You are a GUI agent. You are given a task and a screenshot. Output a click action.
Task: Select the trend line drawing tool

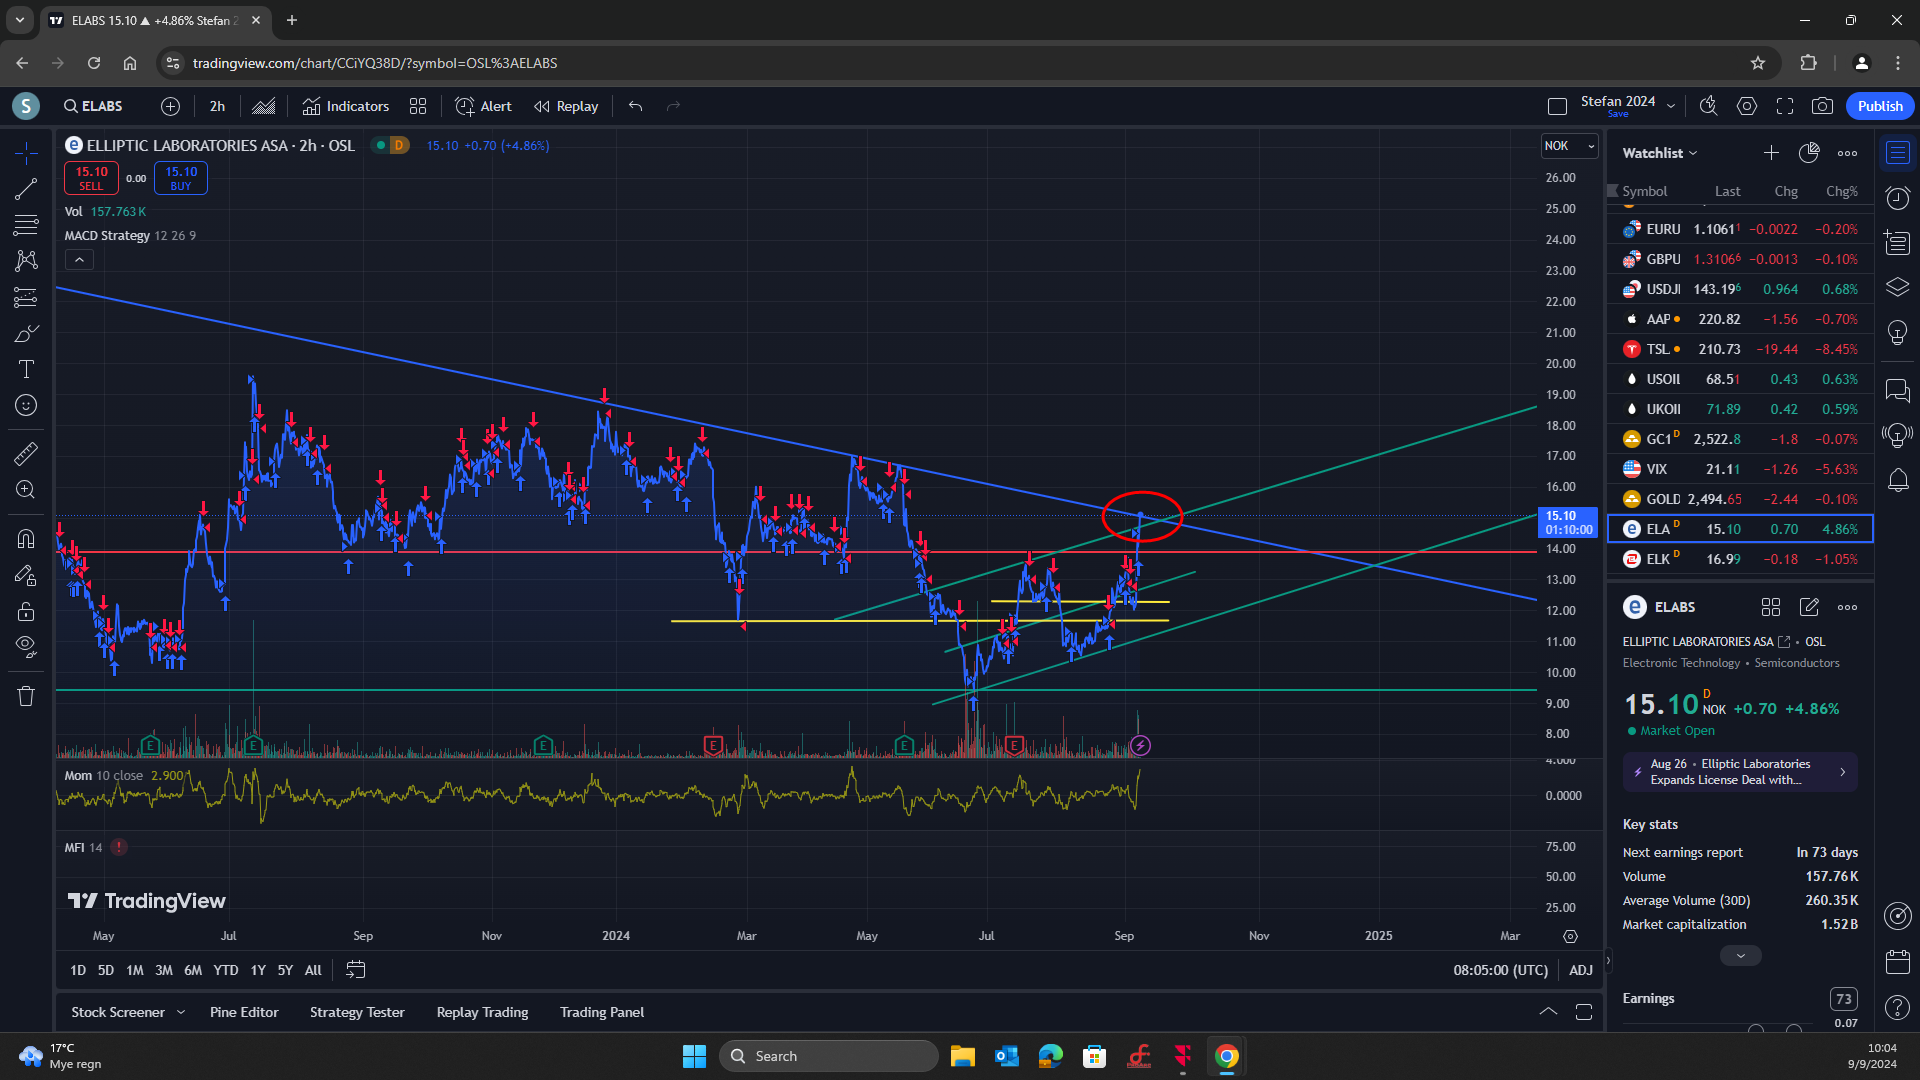click(26, 189)
